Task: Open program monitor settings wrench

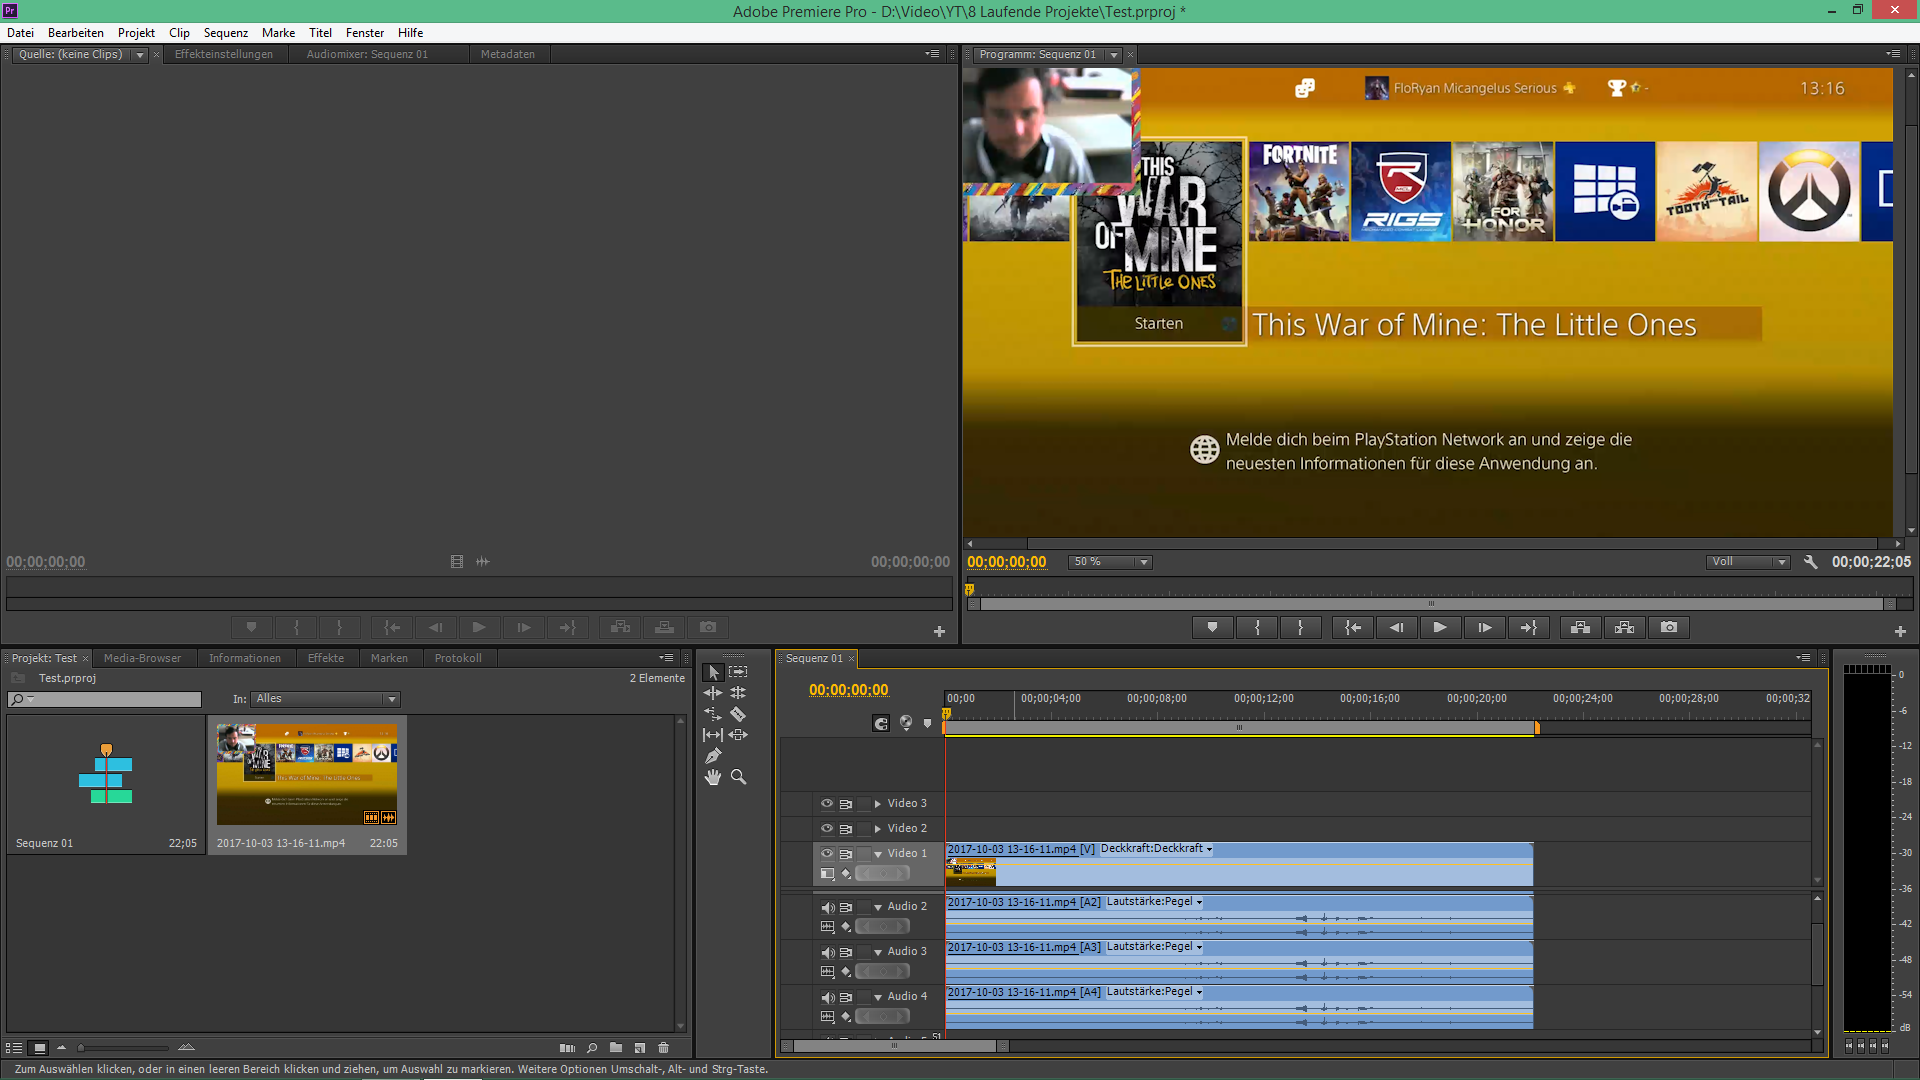Action: [x=1810, y=562]
